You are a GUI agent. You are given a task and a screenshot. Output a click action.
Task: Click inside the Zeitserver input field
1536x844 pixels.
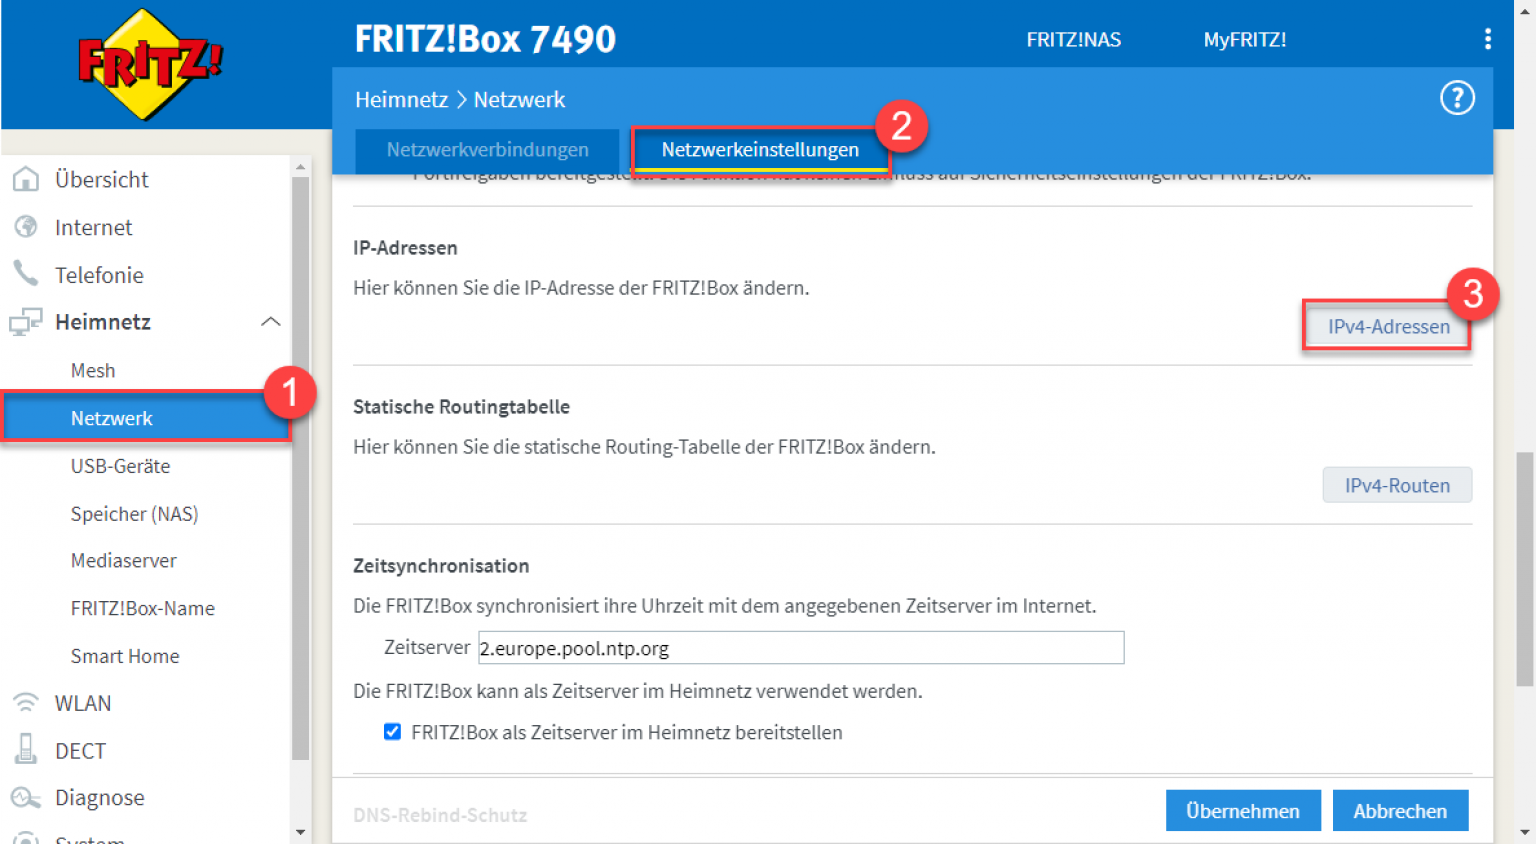coord(800,647)
